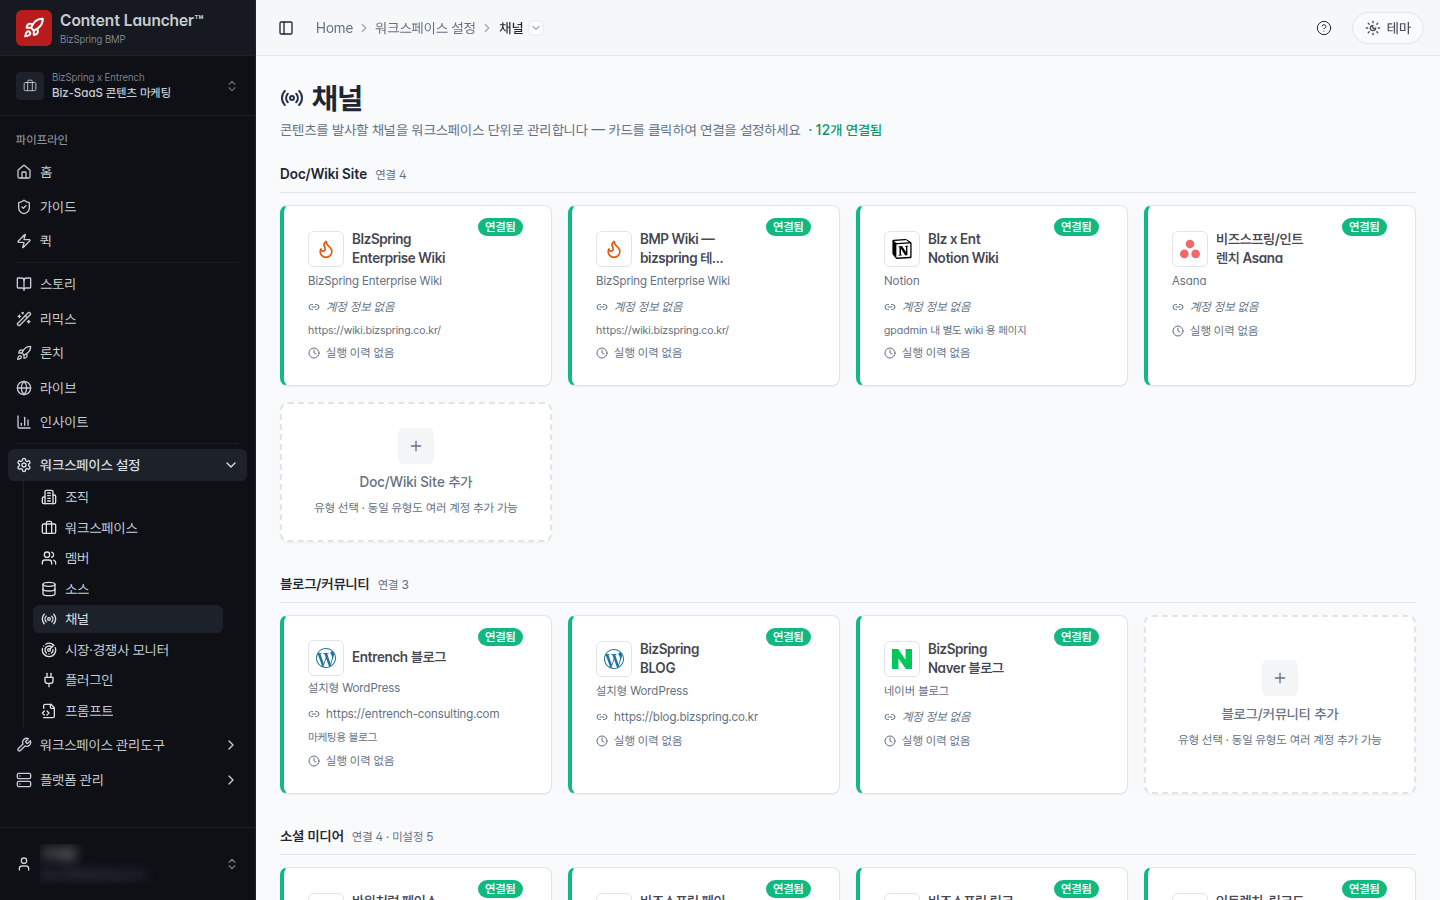Open the BizSpring BLOG card title
The height and width of the screenshot is (900, 1440).
tap(669, 659)
